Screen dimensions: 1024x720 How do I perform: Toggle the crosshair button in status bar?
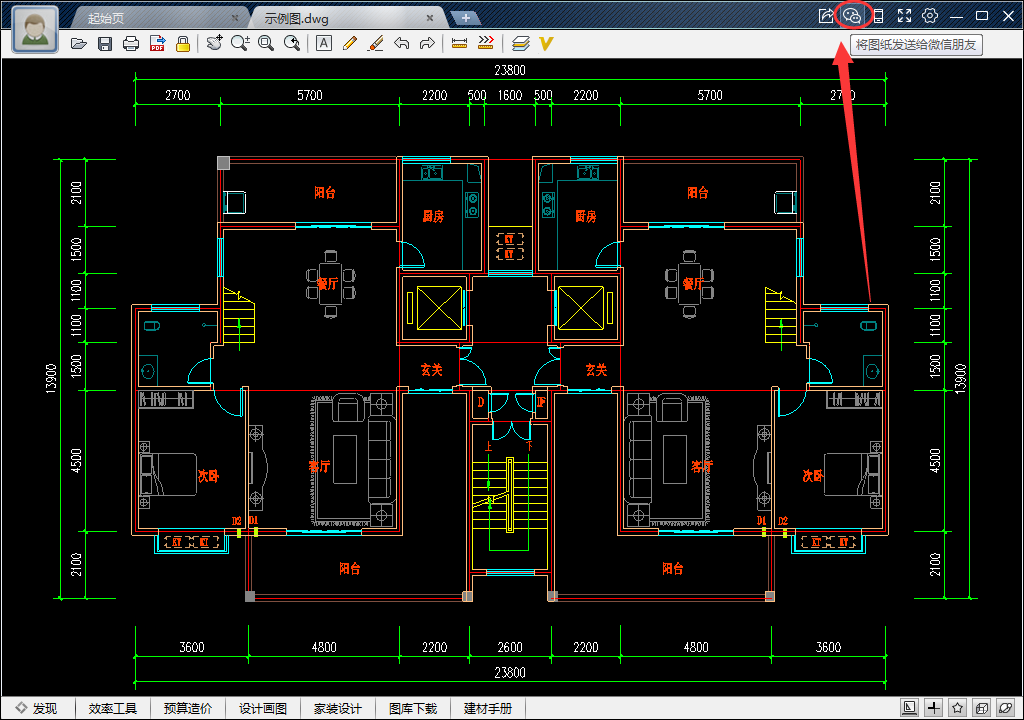coord(934,708)
